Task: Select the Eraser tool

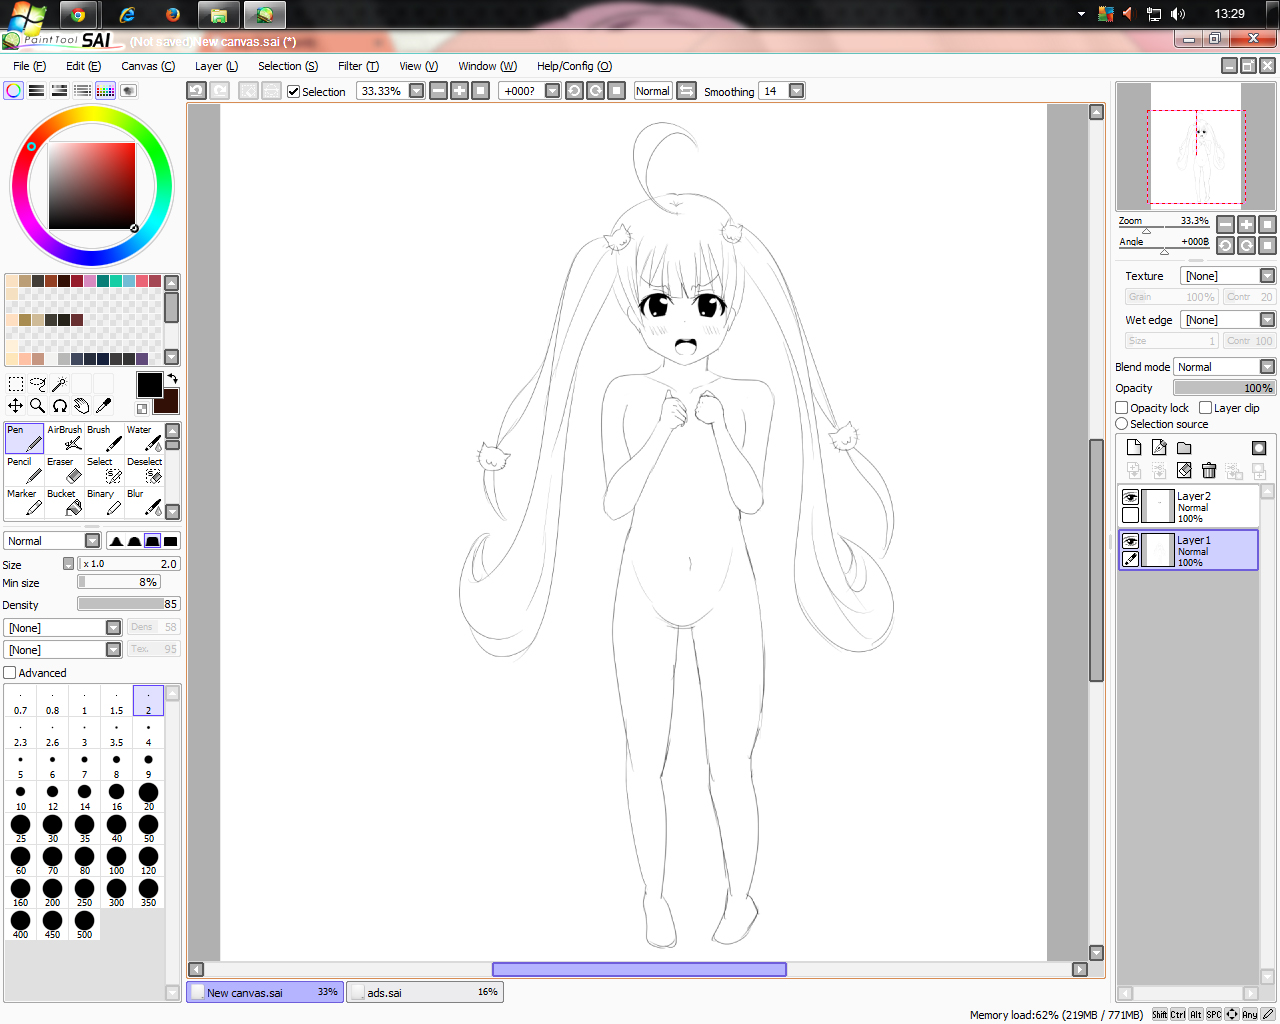Action: (x=64, y=470)
